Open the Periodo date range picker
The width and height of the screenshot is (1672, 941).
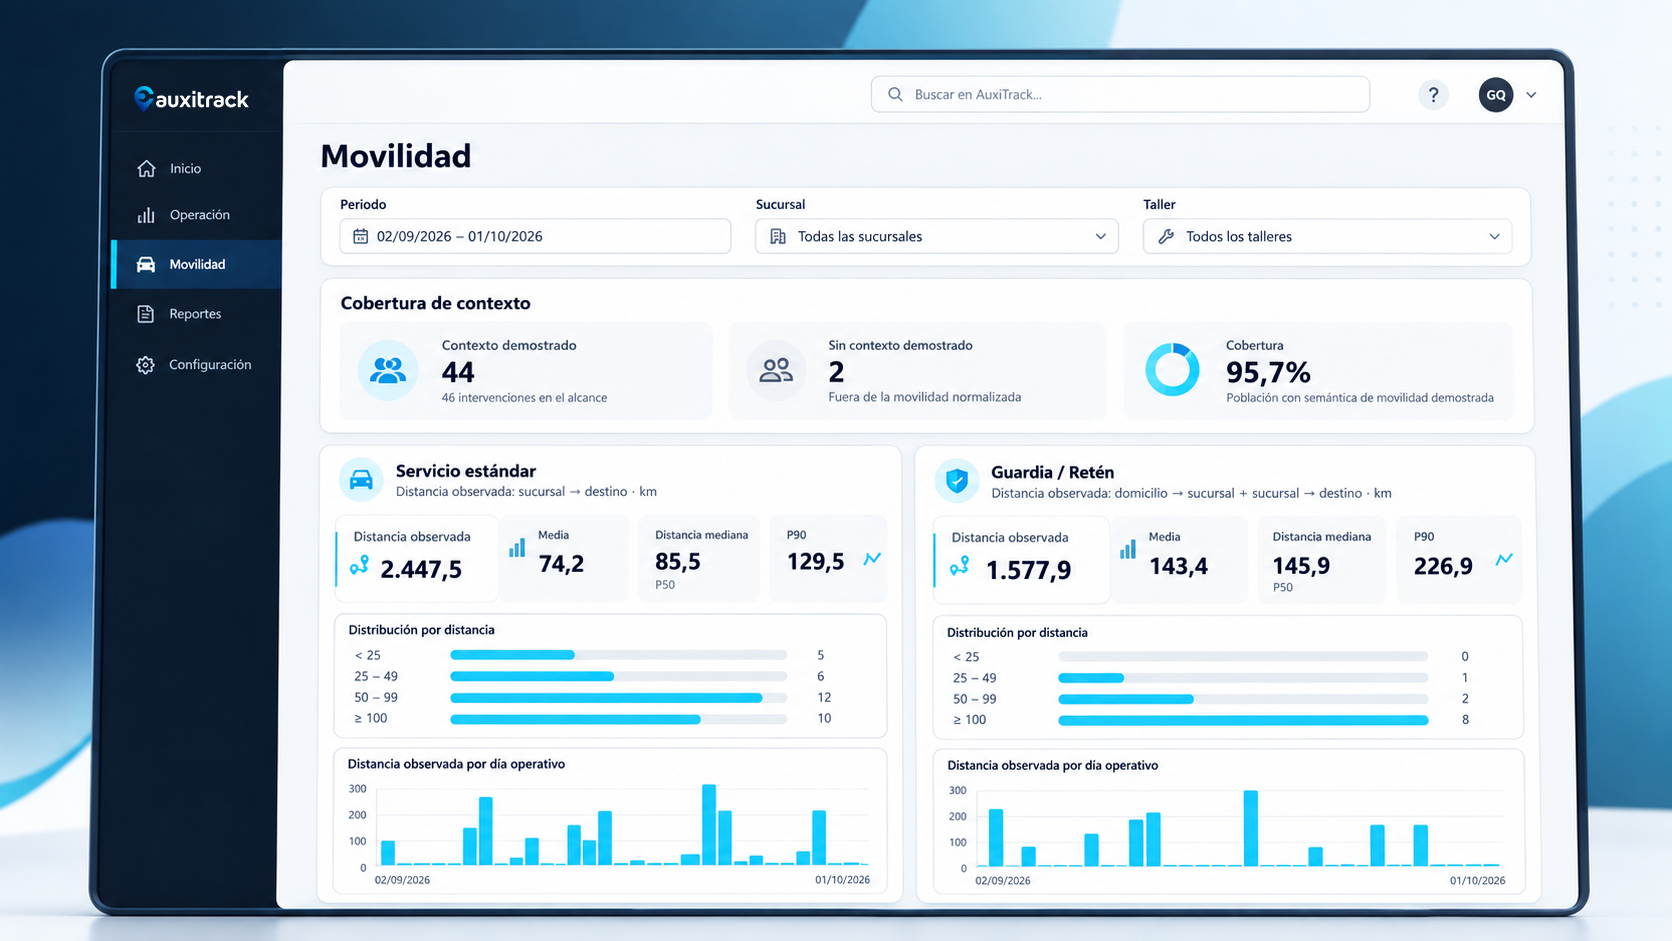535,237
